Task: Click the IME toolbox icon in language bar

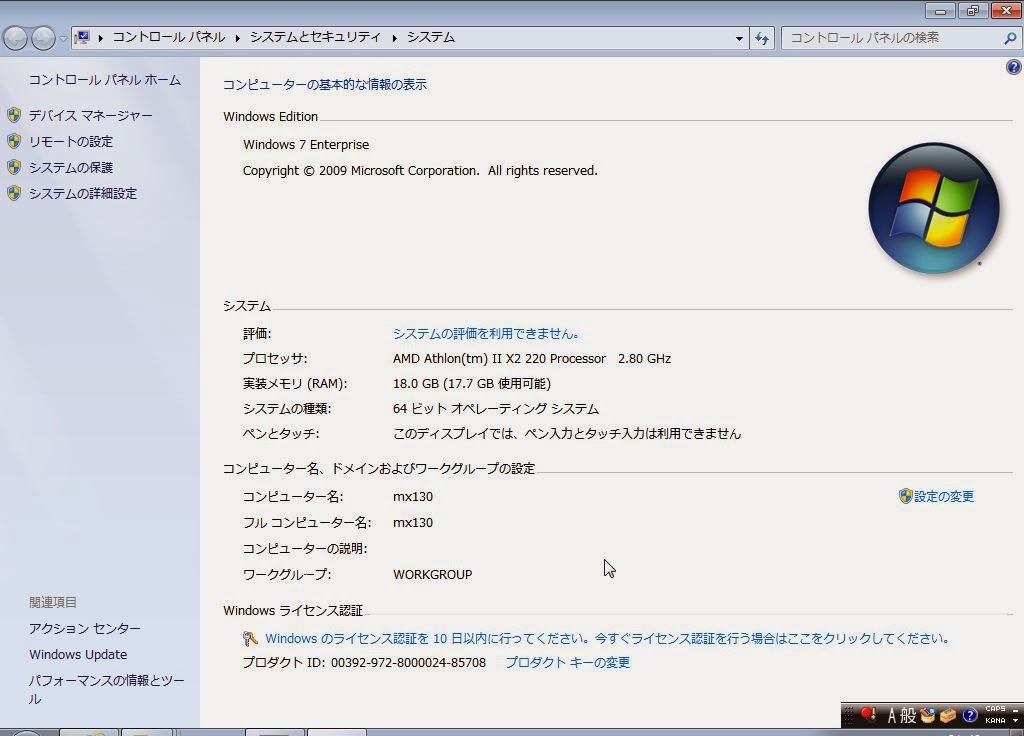Action: 948,716
